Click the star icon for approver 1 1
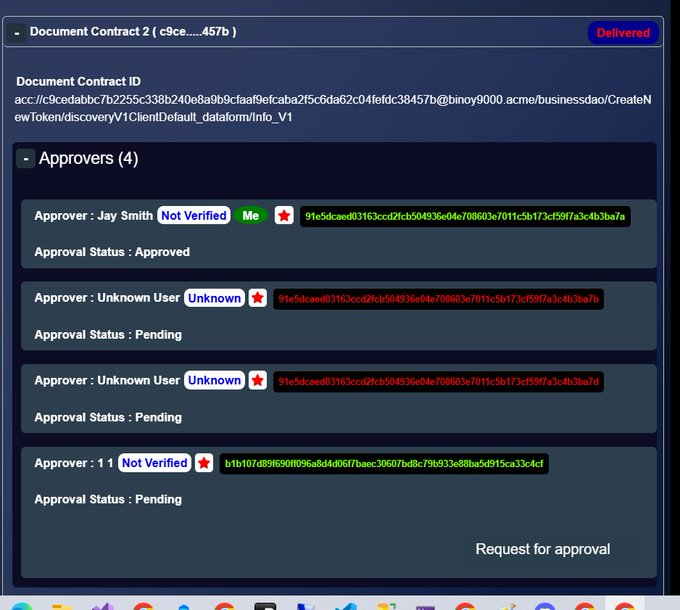The width and height of the screenshot is (680, 610). pos(204,463)
